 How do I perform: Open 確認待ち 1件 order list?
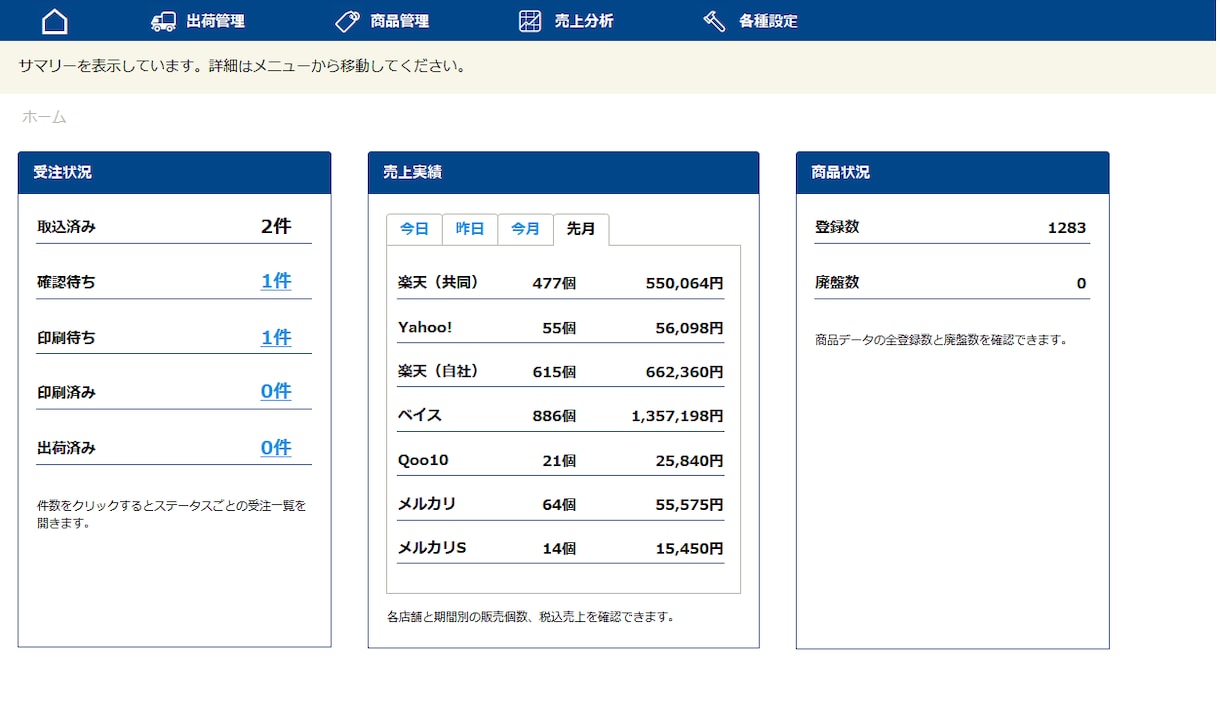(276, 281)
